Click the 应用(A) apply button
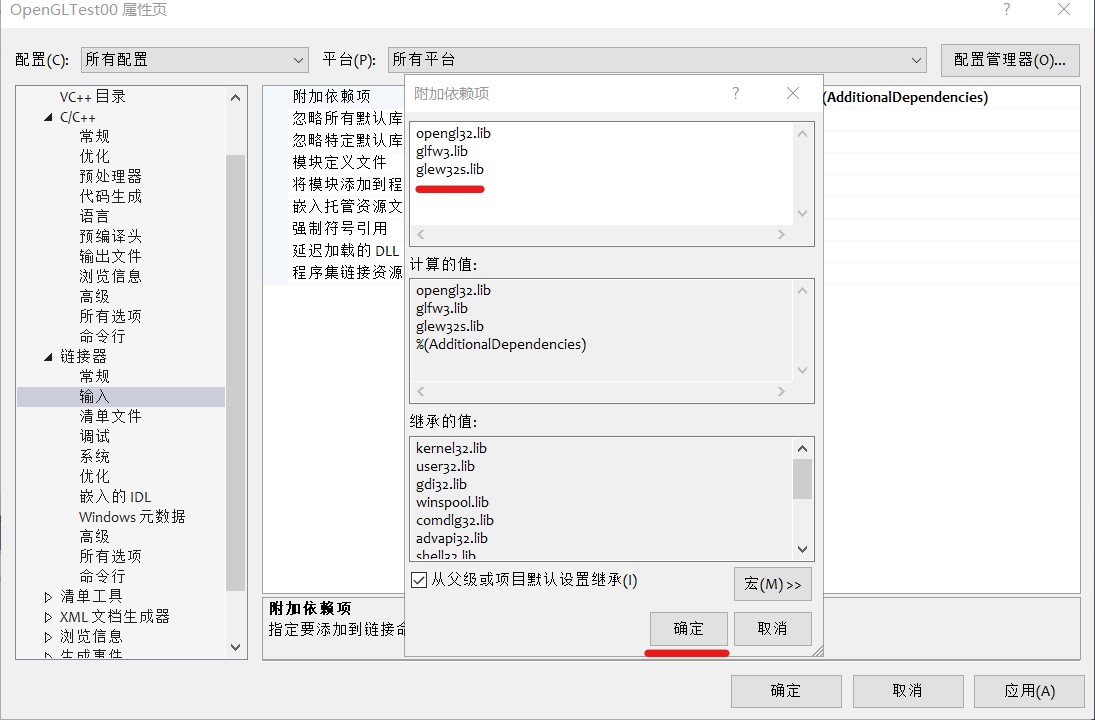 coord(1029,691)
